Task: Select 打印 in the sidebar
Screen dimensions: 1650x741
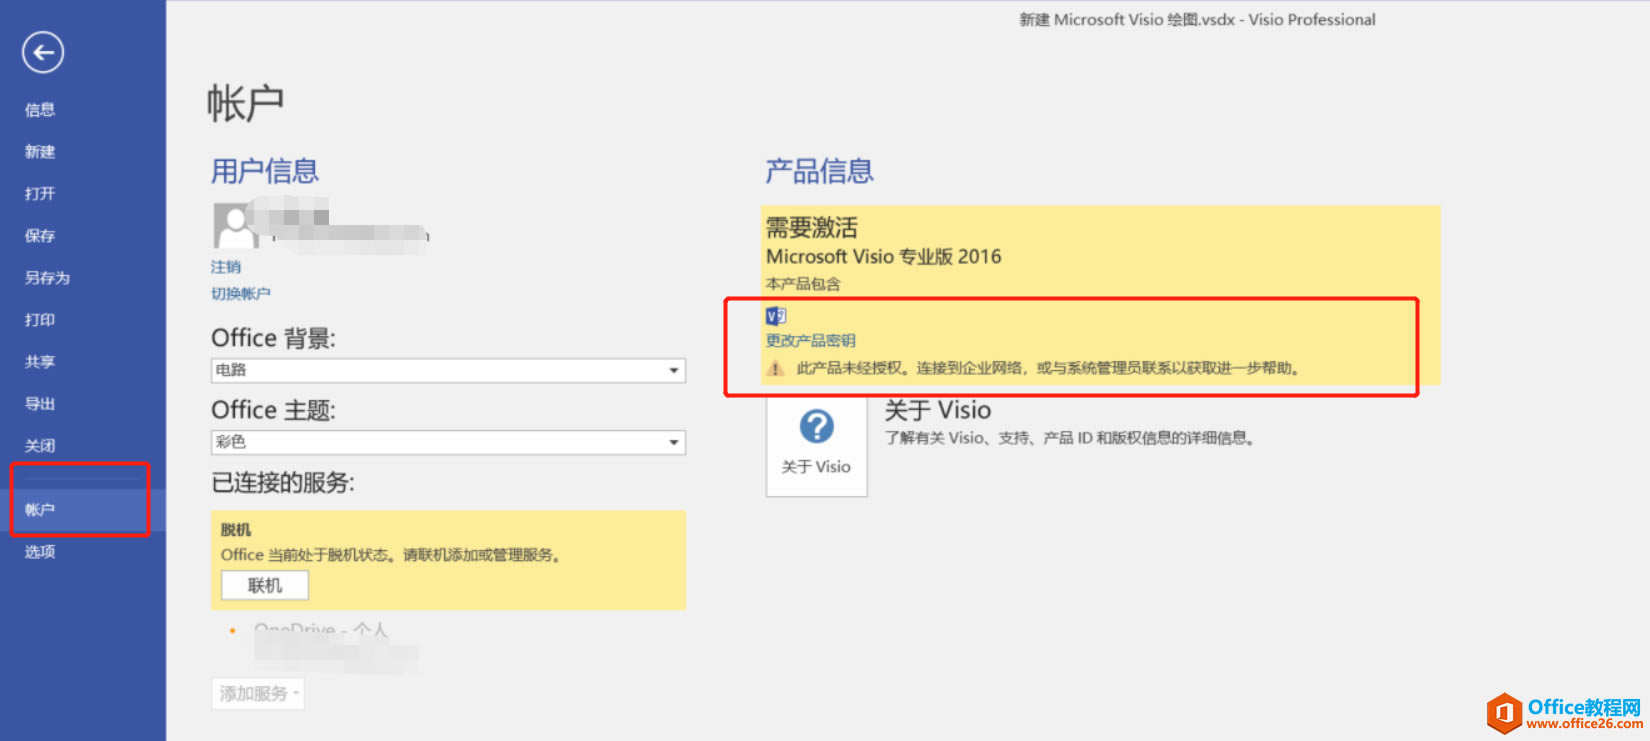Action: (x=40, y=320)
